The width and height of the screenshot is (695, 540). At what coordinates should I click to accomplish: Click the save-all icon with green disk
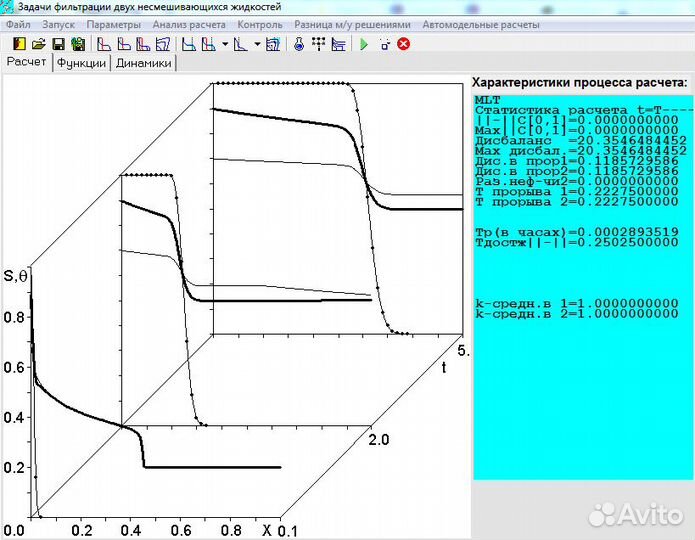pos(77,44)
